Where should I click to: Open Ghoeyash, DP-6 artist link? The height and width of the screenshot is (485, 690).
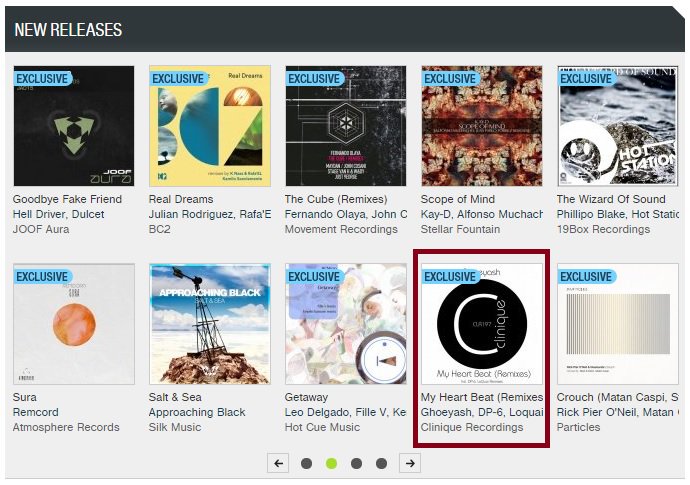click(x=482, y=412)
